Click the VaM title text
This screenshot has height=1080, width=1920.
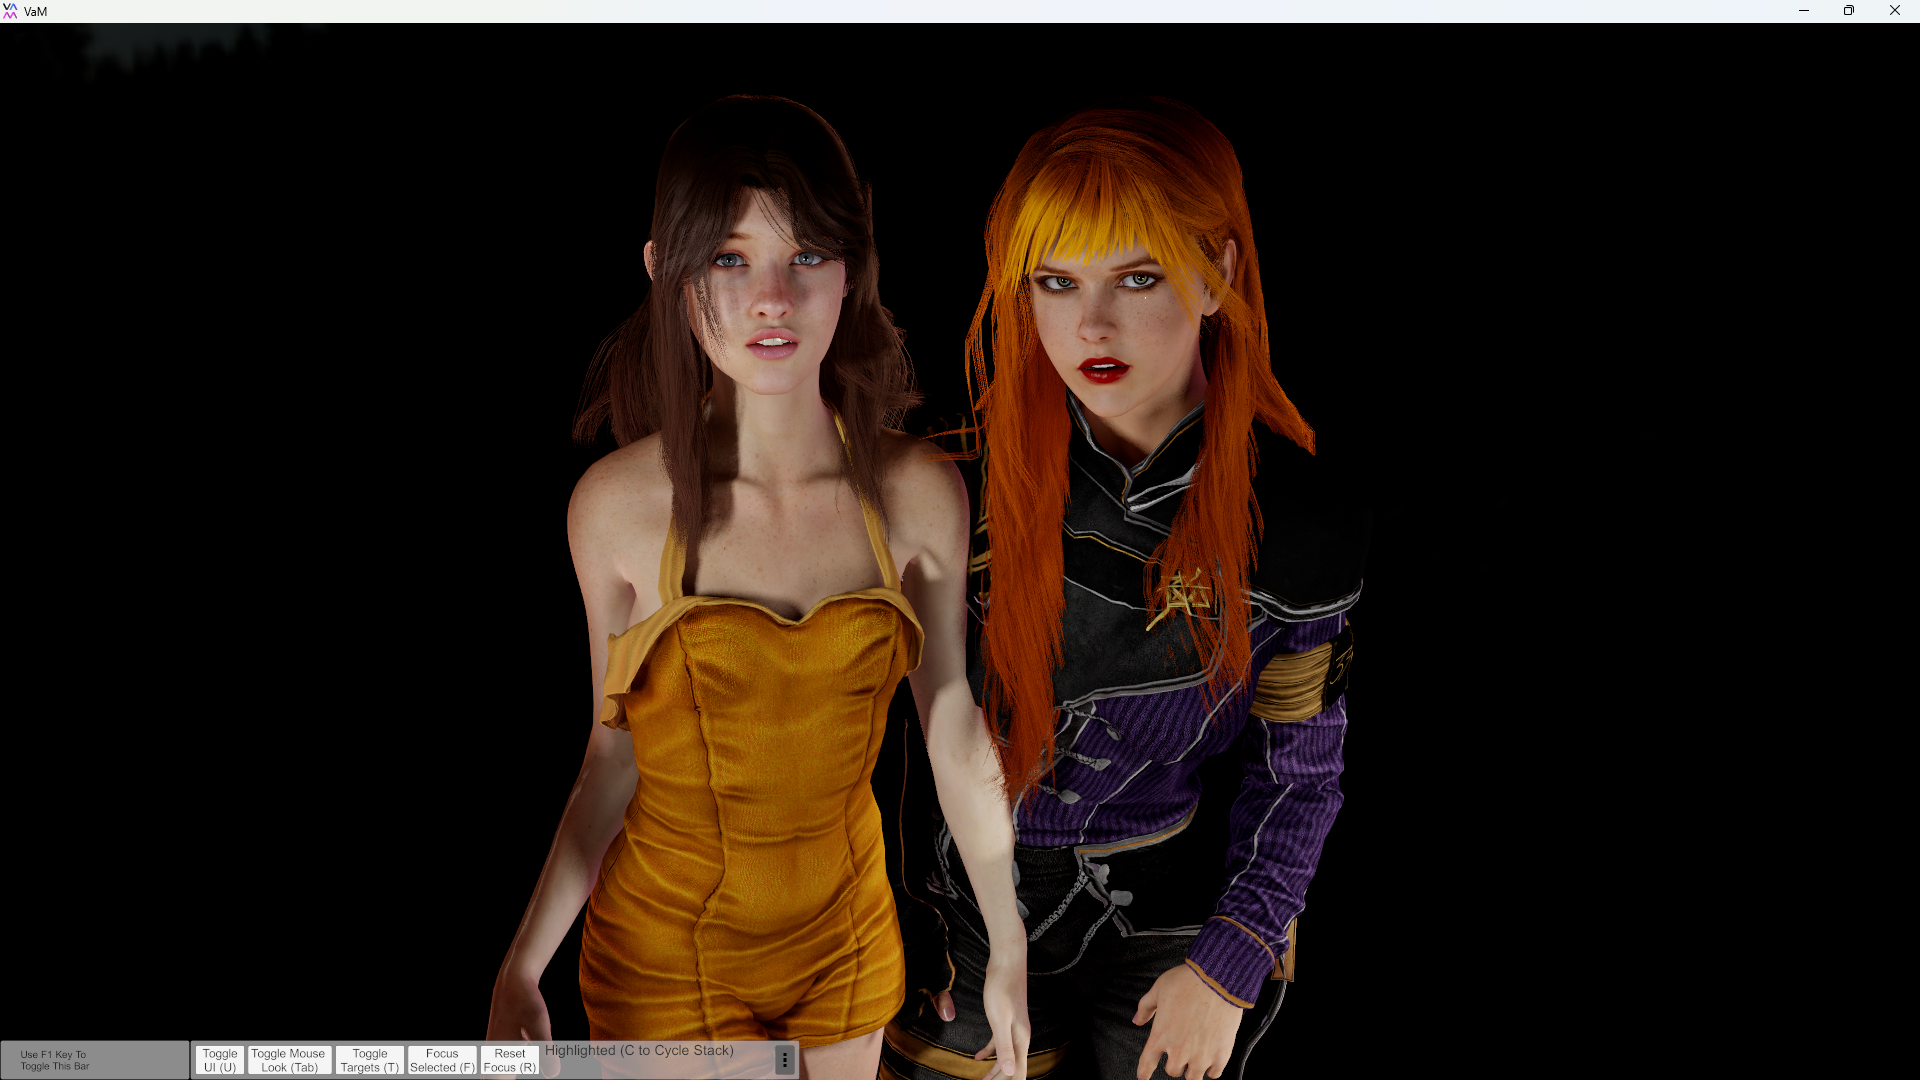click(x=36, y=12)
